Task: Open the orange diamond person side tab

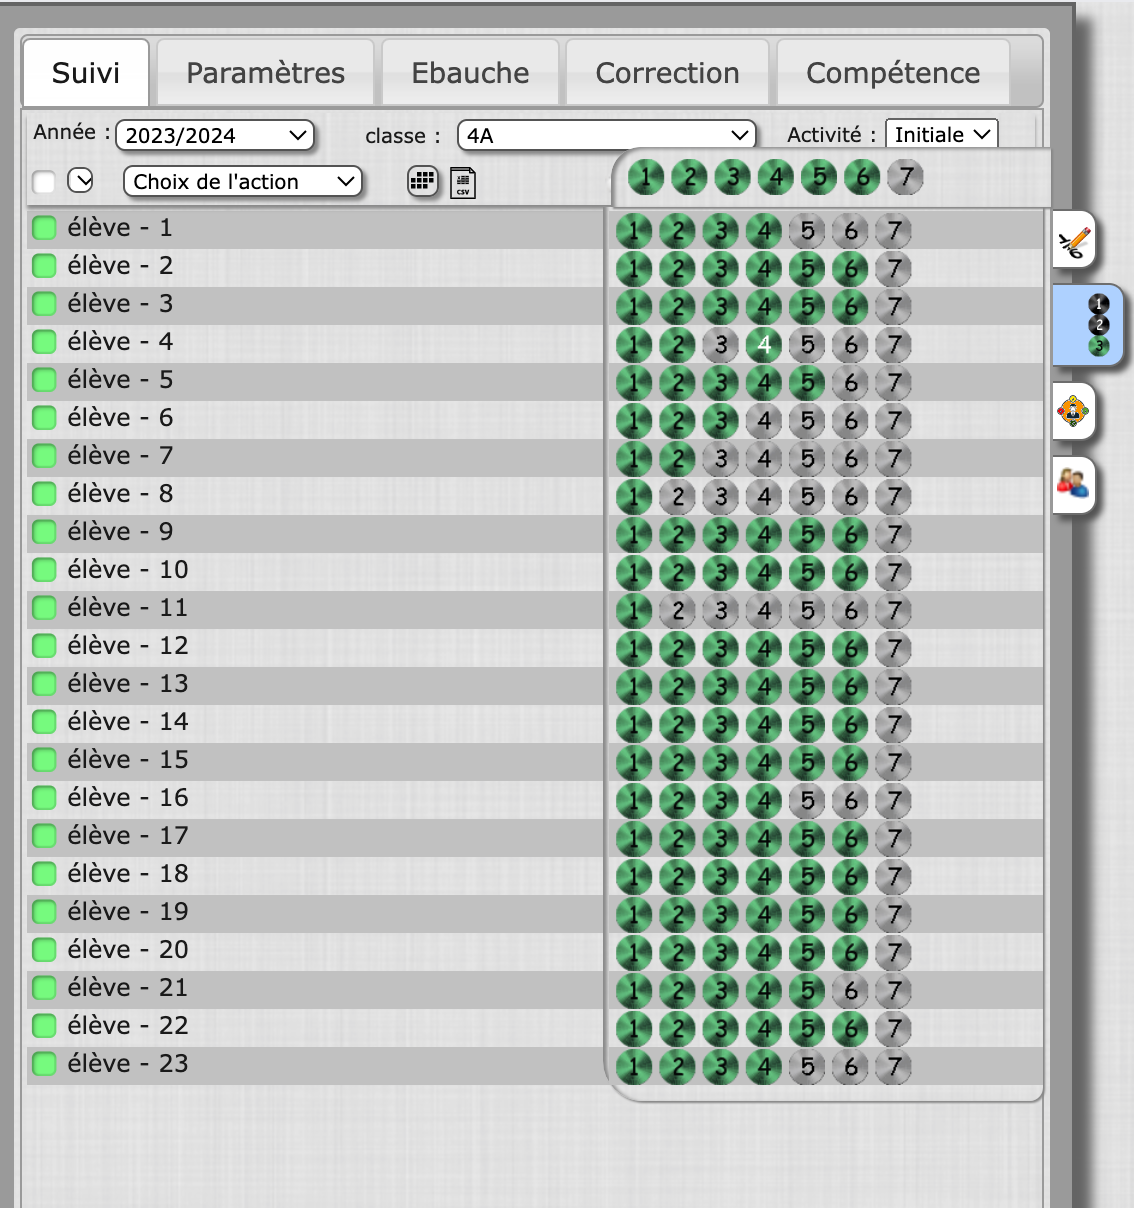Action: (x=1073, y=411)
